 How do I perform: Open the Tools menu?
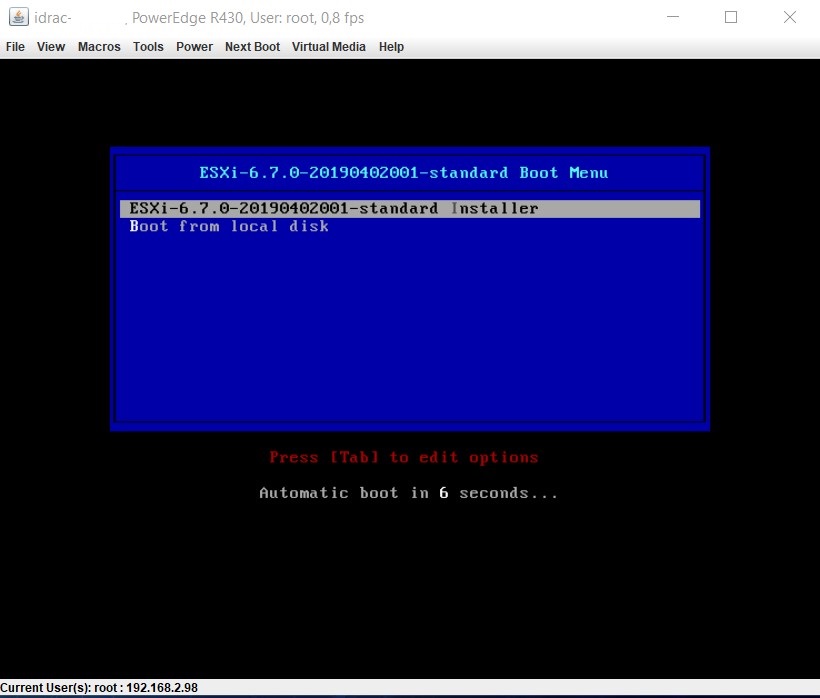(148, 47)
